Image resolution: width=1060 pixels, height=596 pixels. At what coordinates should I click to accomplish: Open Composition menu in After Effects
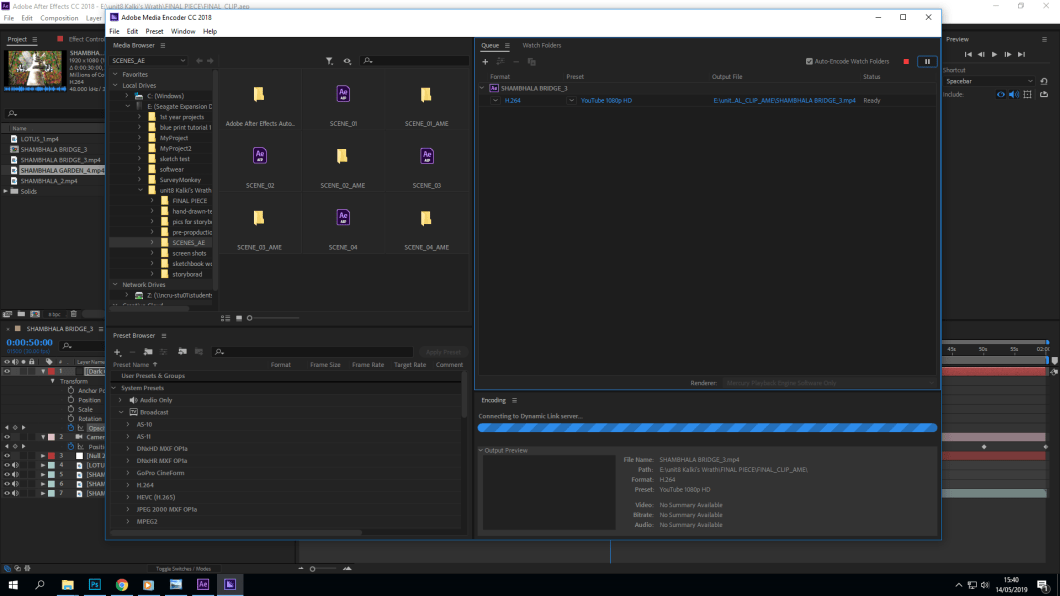pos(59,18)
